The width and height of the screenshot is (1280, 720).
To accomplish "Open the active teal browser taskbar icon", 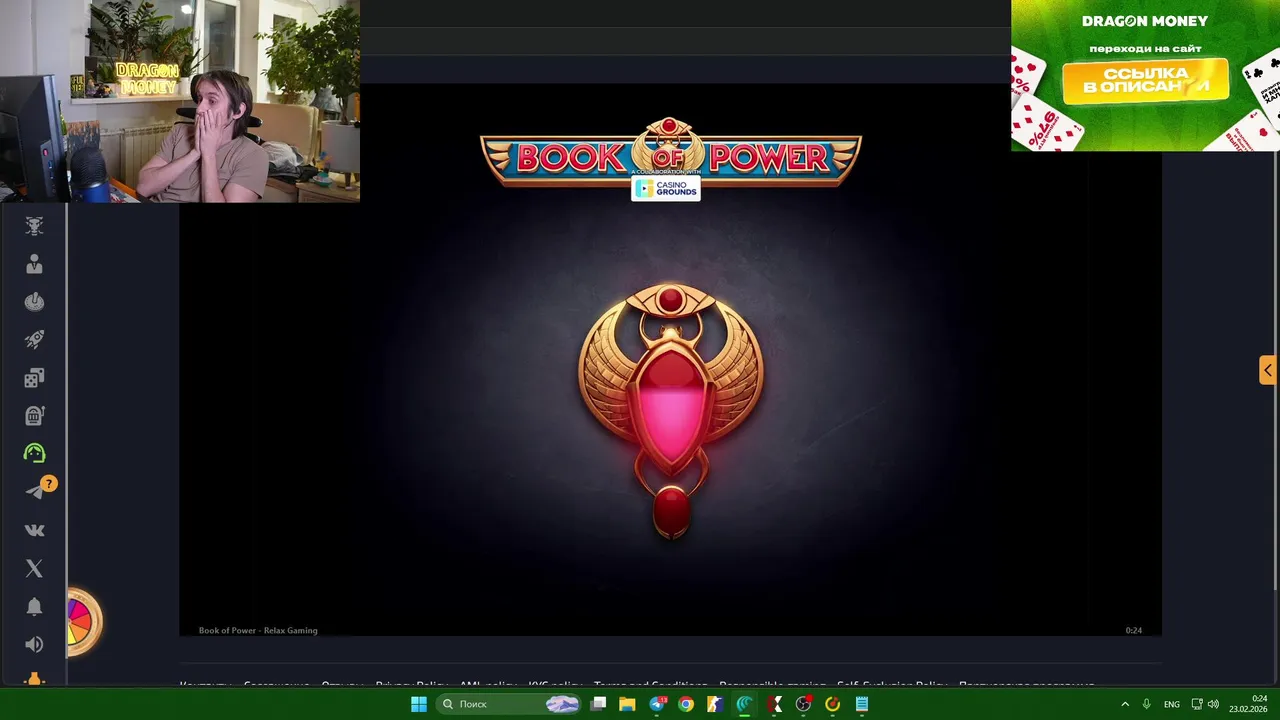I will 744,704.
